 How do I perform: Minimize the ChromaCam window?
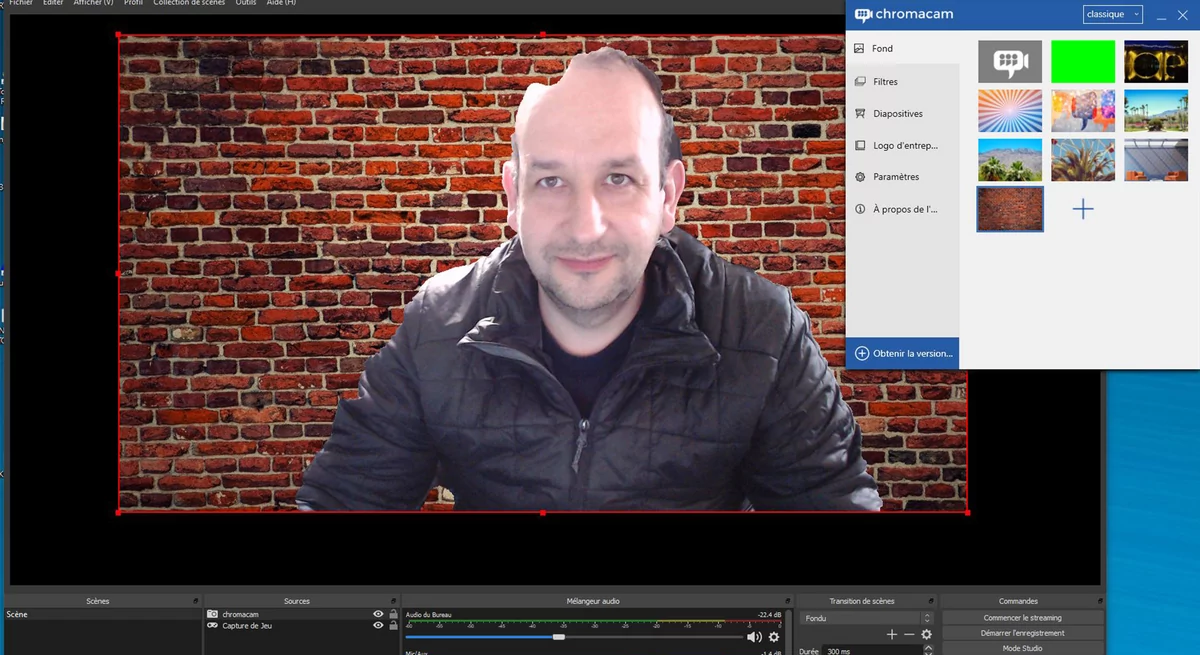click(x=1161, y=16)
